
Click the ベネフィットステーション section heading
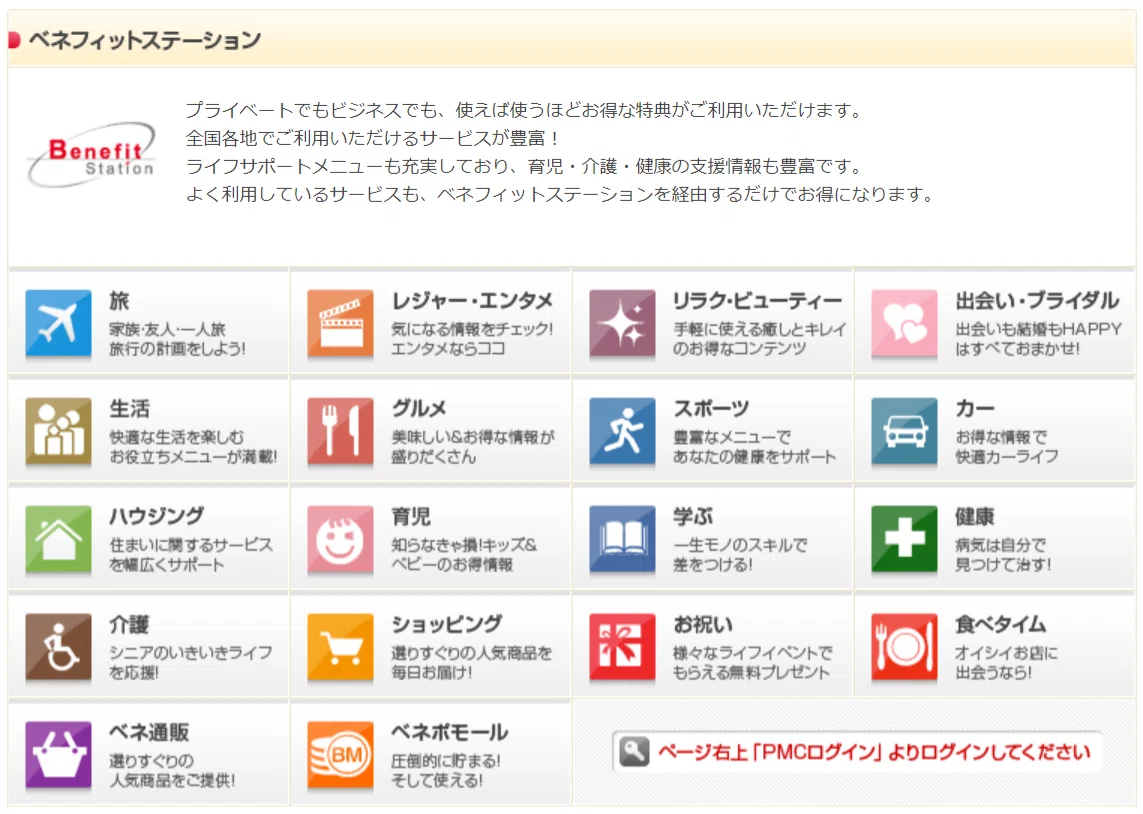click(x=144, y=39)
